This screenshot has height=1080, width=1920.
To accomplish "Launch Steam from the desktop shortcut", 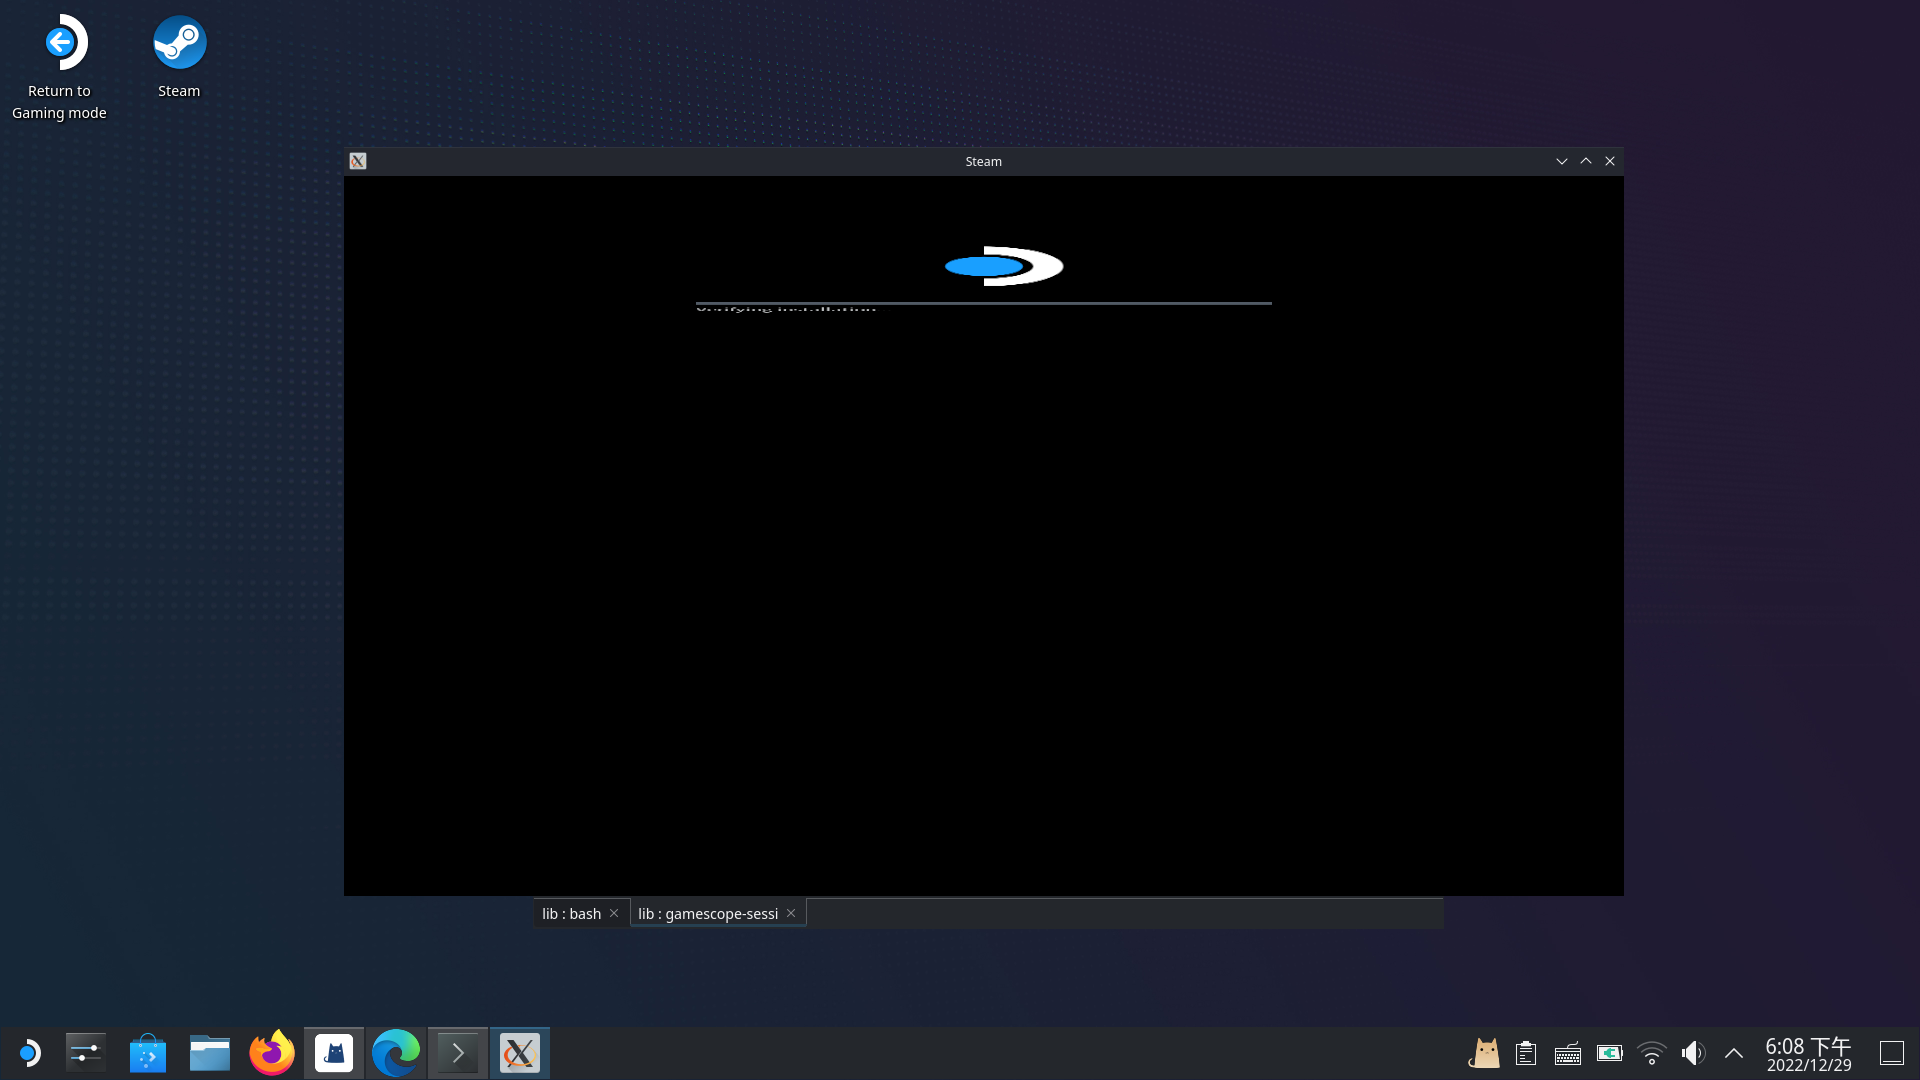I will pos(179,42).
